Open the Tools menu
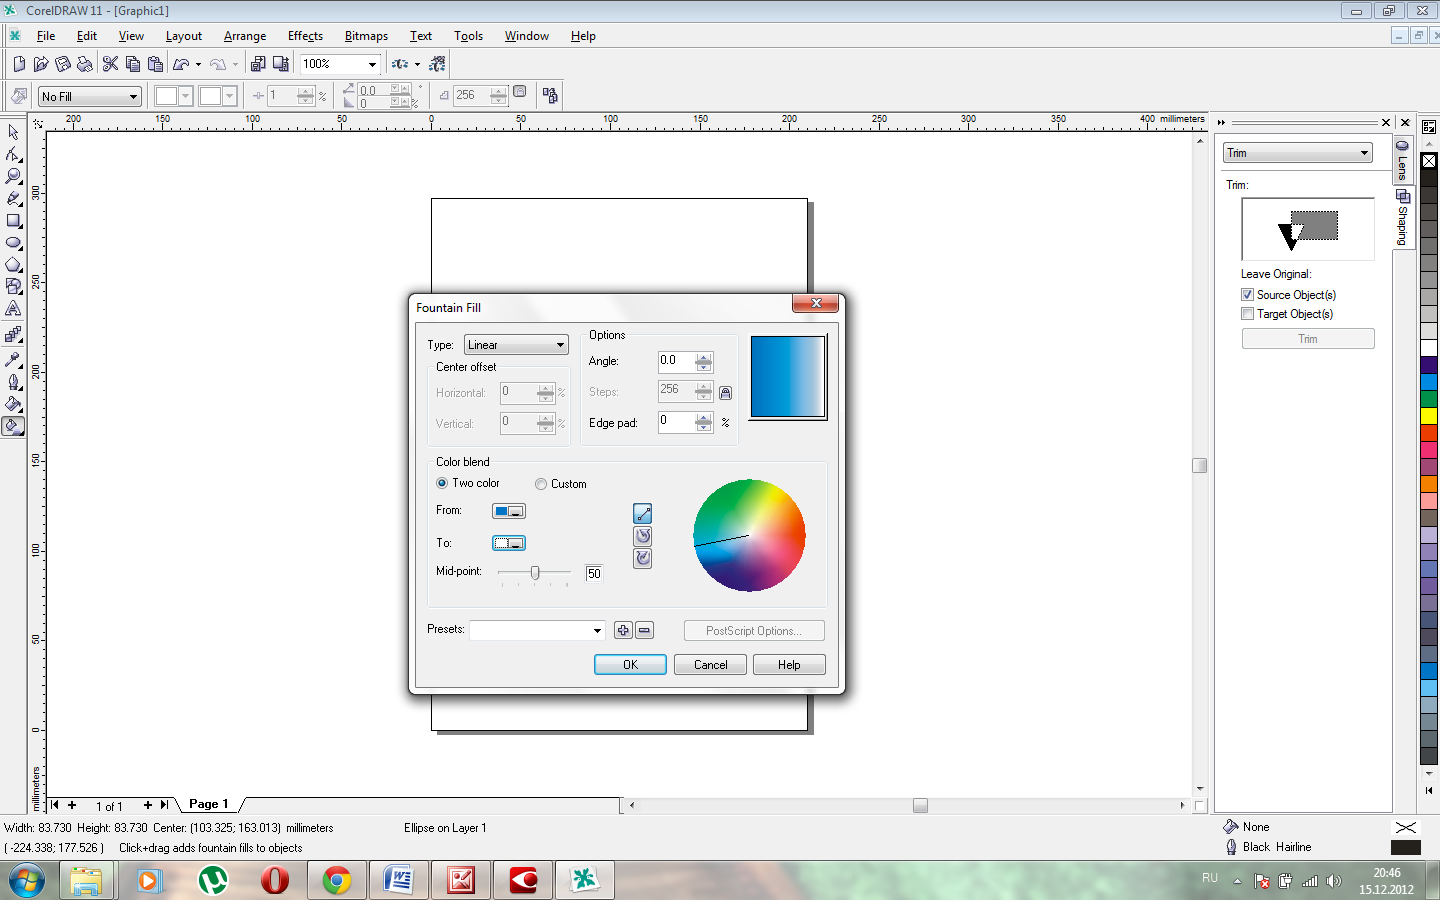1440x900 pixels. (x=468, y=36)
